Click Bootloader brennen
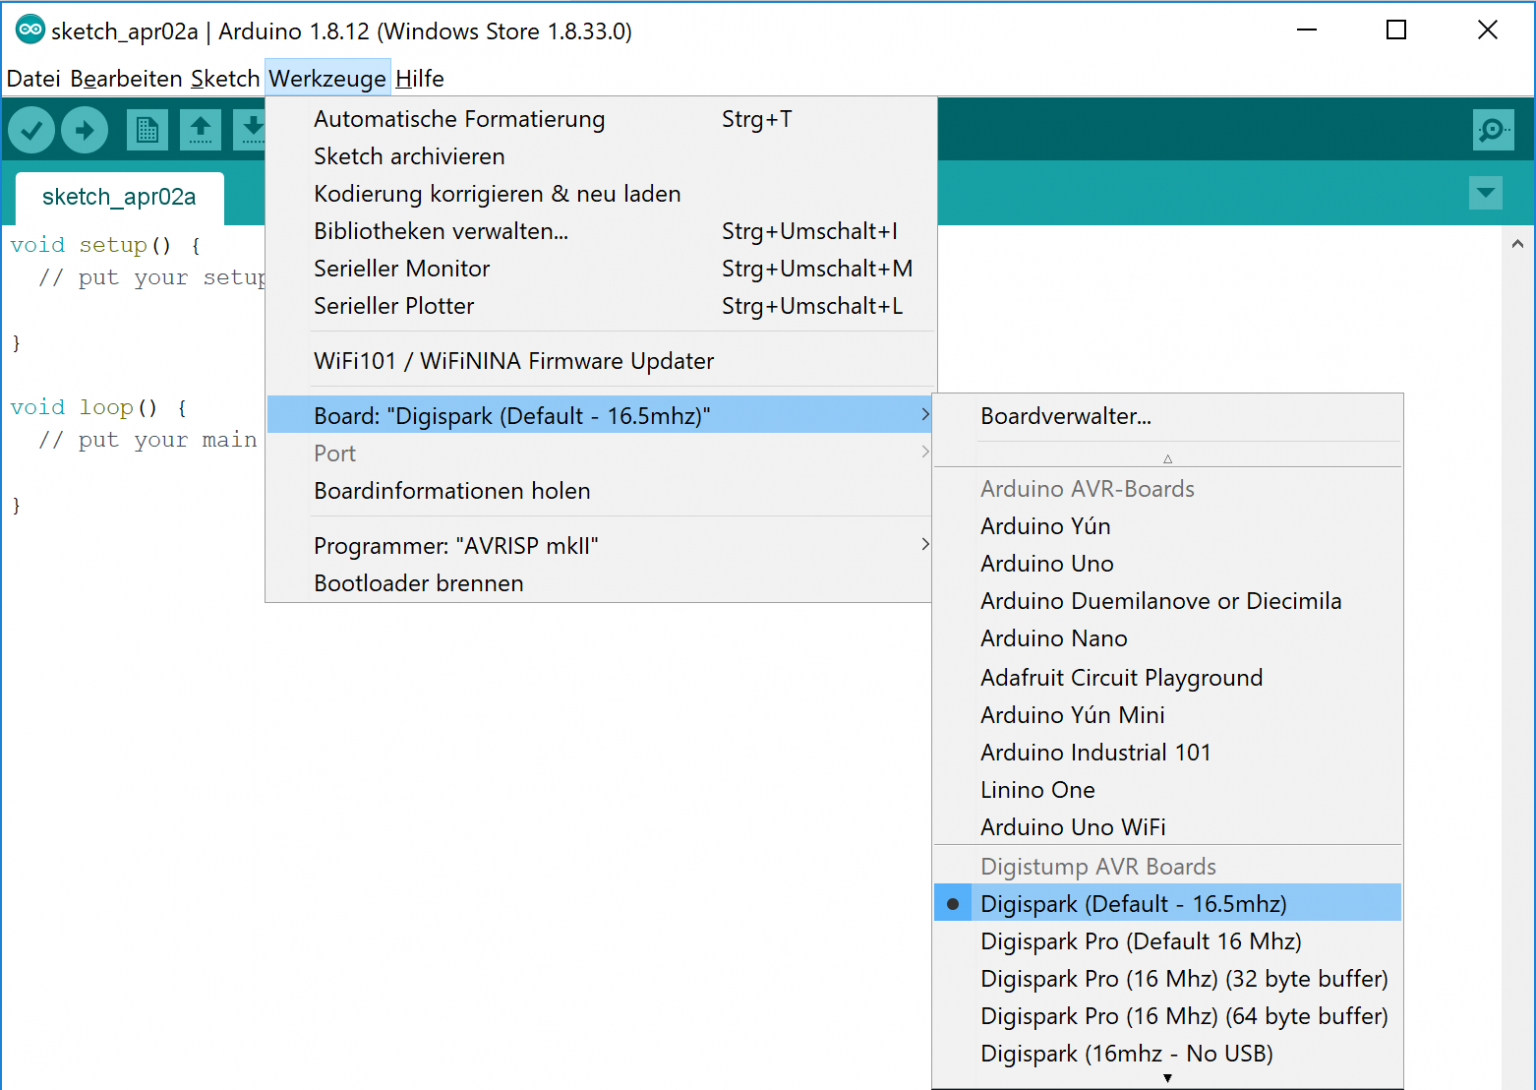 click(x=418, y=584)
